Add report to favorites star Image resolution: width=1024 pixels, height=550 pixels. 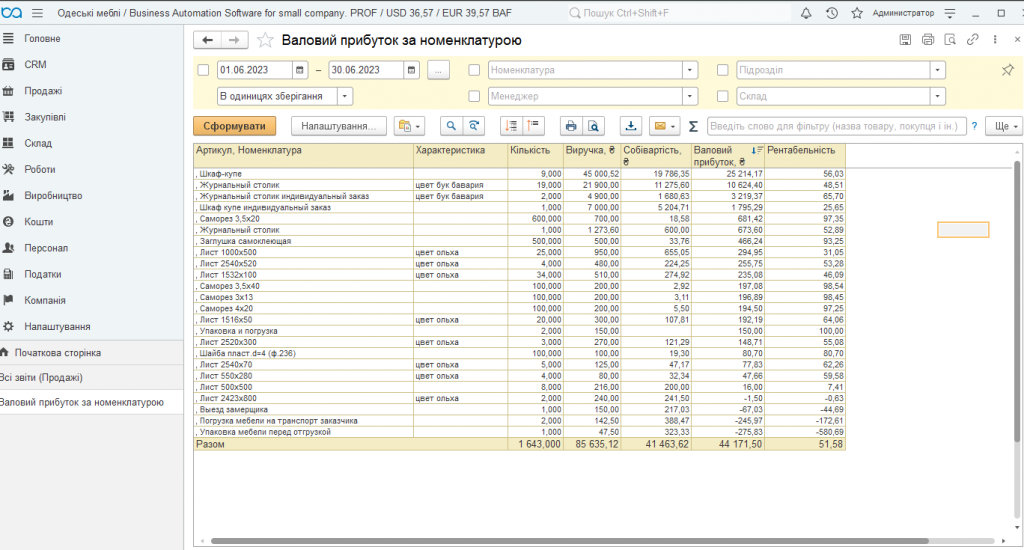pyautogui.click(x=264, y=40)
